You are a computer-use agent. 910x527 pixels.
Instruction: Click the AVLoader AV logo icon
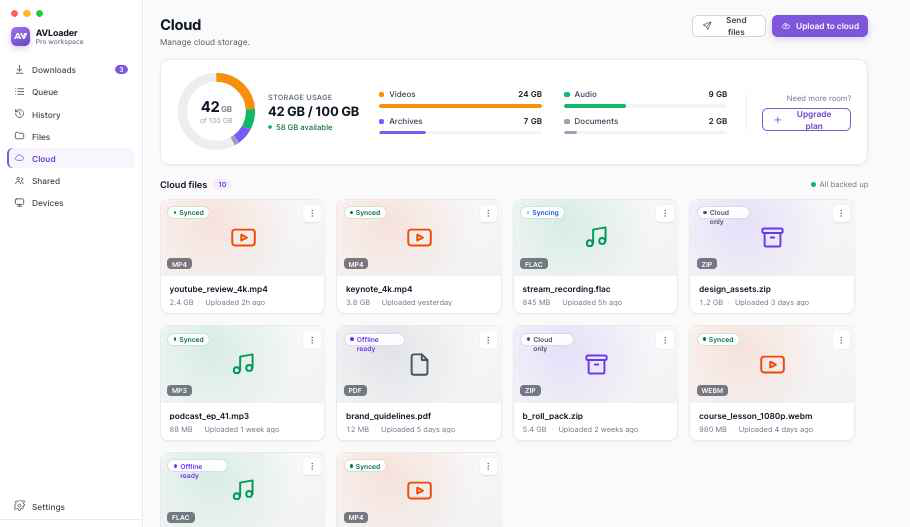pyautogui.click(x=20, y=36)
